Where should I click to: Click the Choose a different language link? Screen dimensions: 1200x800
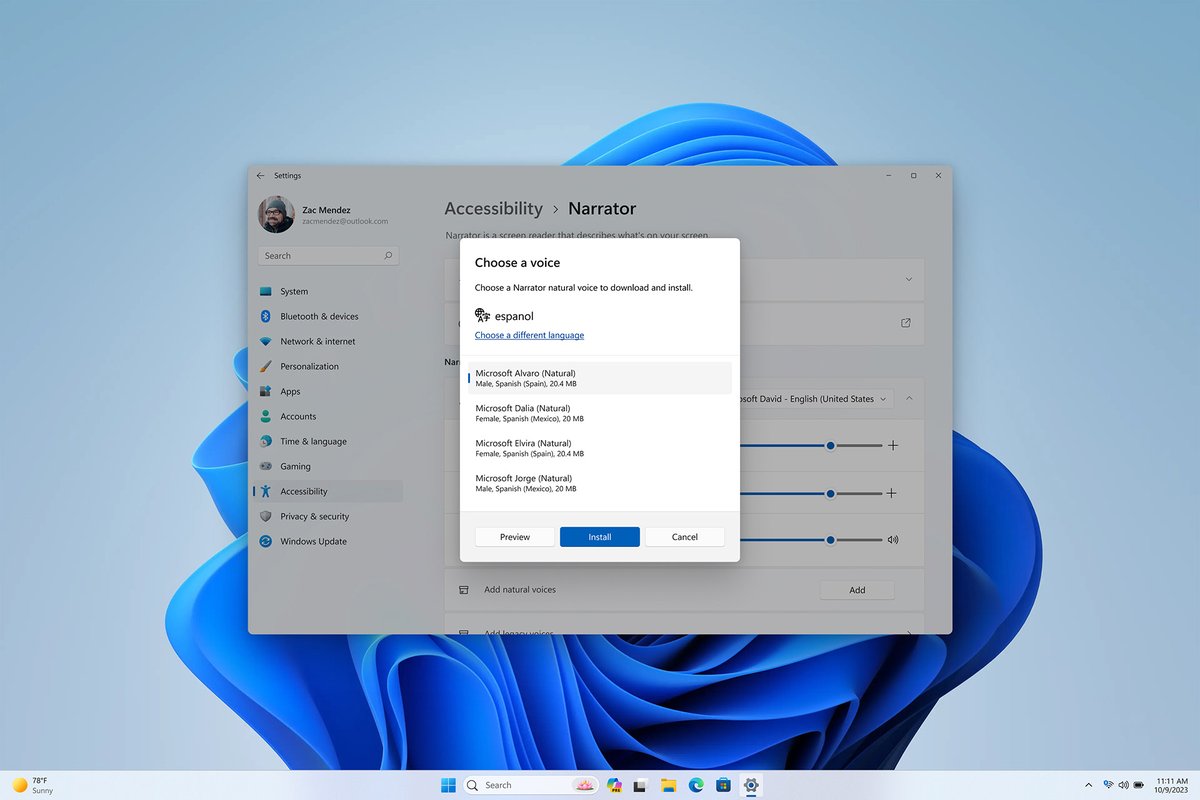(x=529, y=335)
